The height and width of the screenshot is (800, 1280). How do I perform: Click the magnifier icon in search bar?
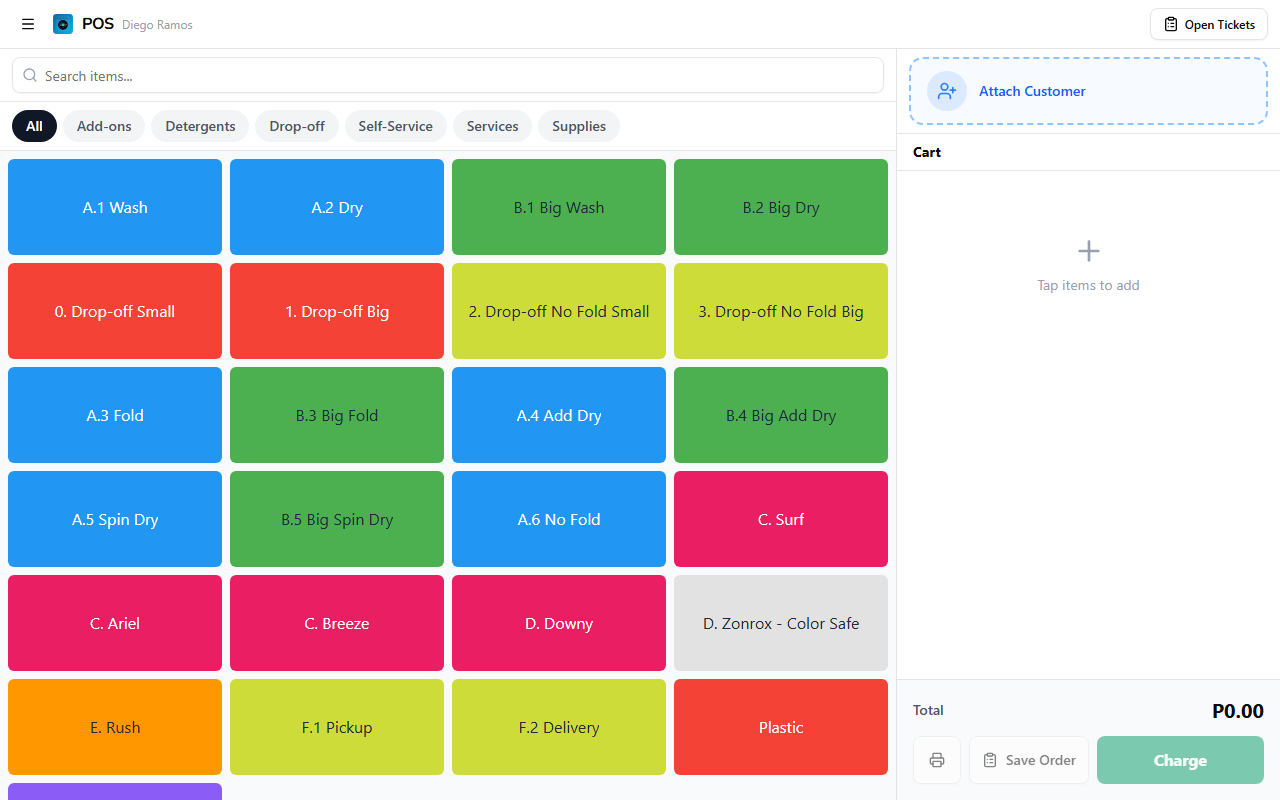pyautogui.click(x=30, y=76)
